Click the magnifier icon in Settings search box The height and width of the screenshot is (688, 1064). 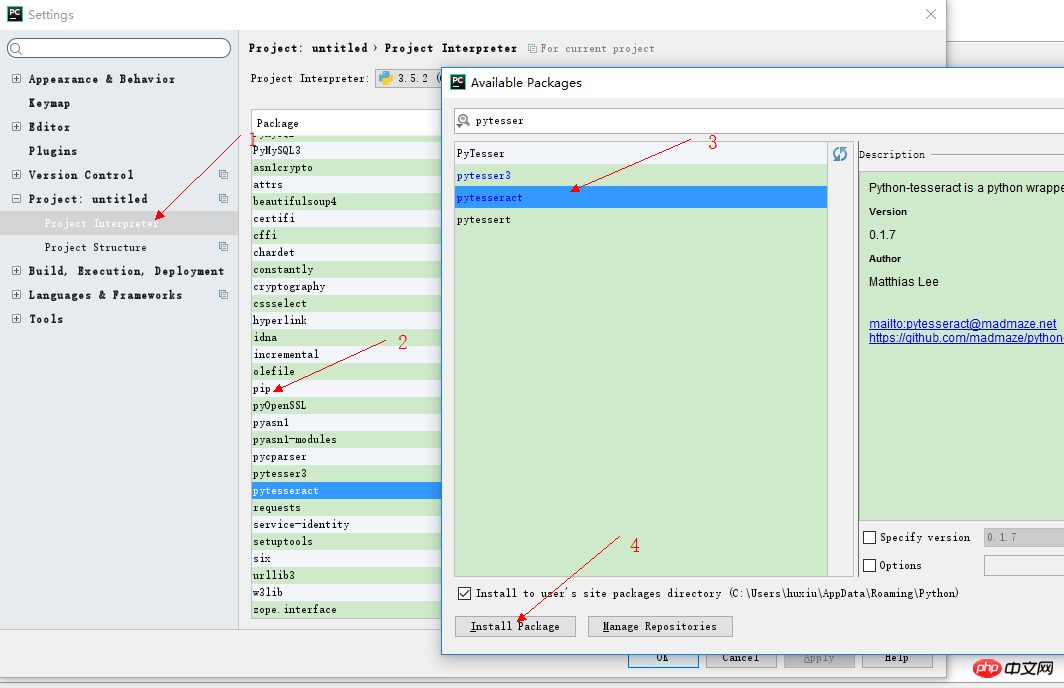coord(17,48)
